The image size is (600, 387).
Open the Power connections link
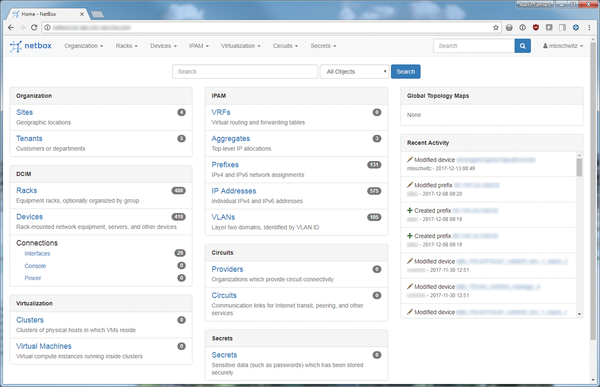[33, 278]
